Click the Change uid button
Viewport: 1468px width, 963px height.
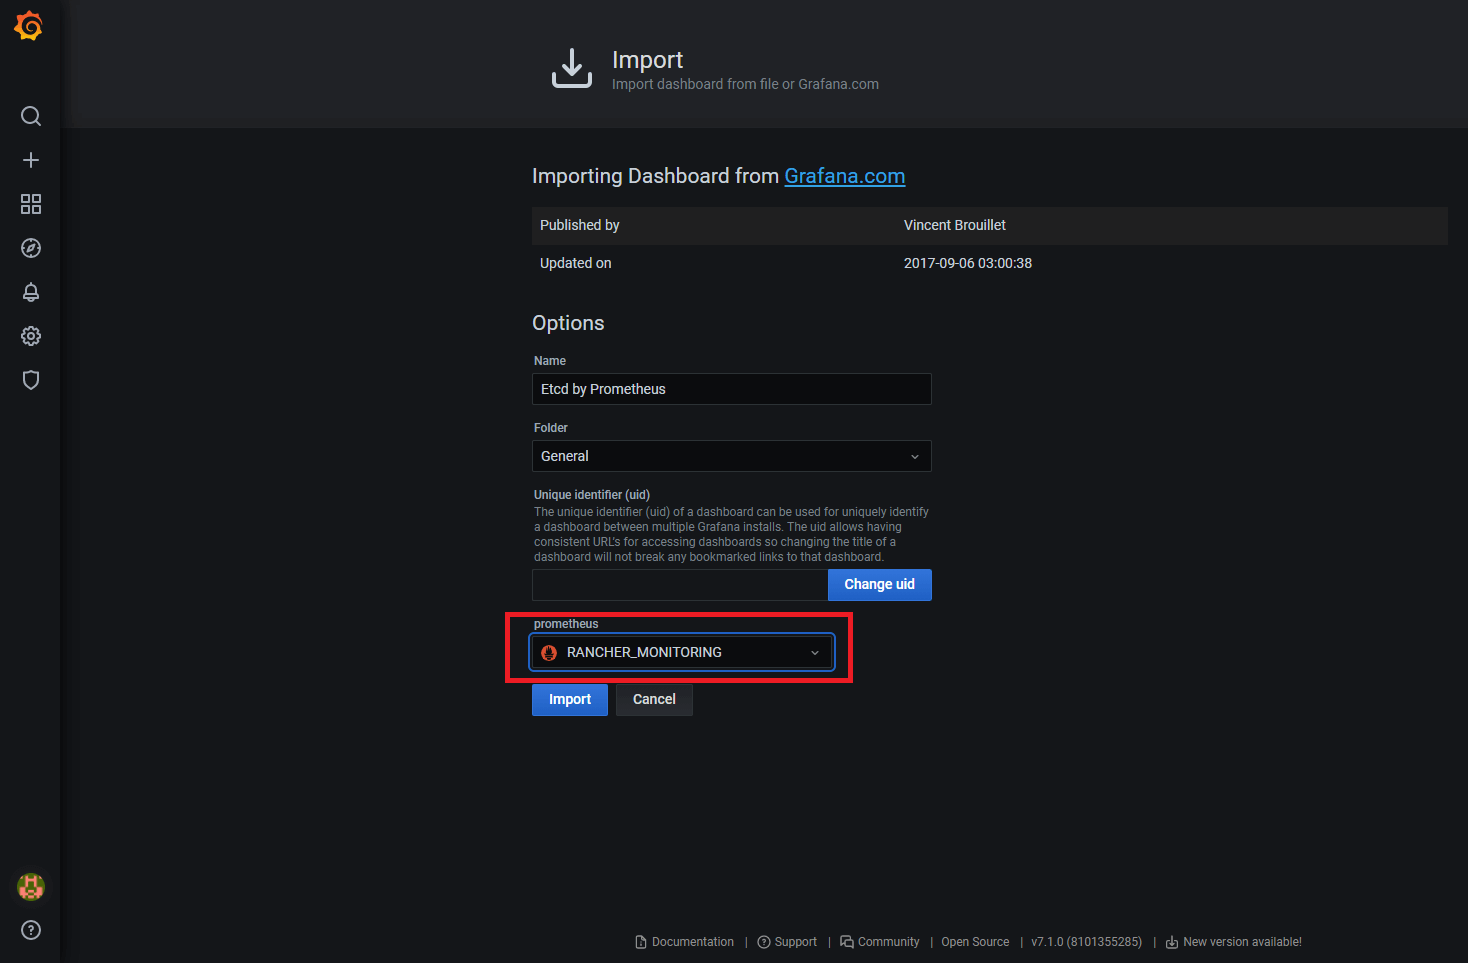click(x=879, y=585)
